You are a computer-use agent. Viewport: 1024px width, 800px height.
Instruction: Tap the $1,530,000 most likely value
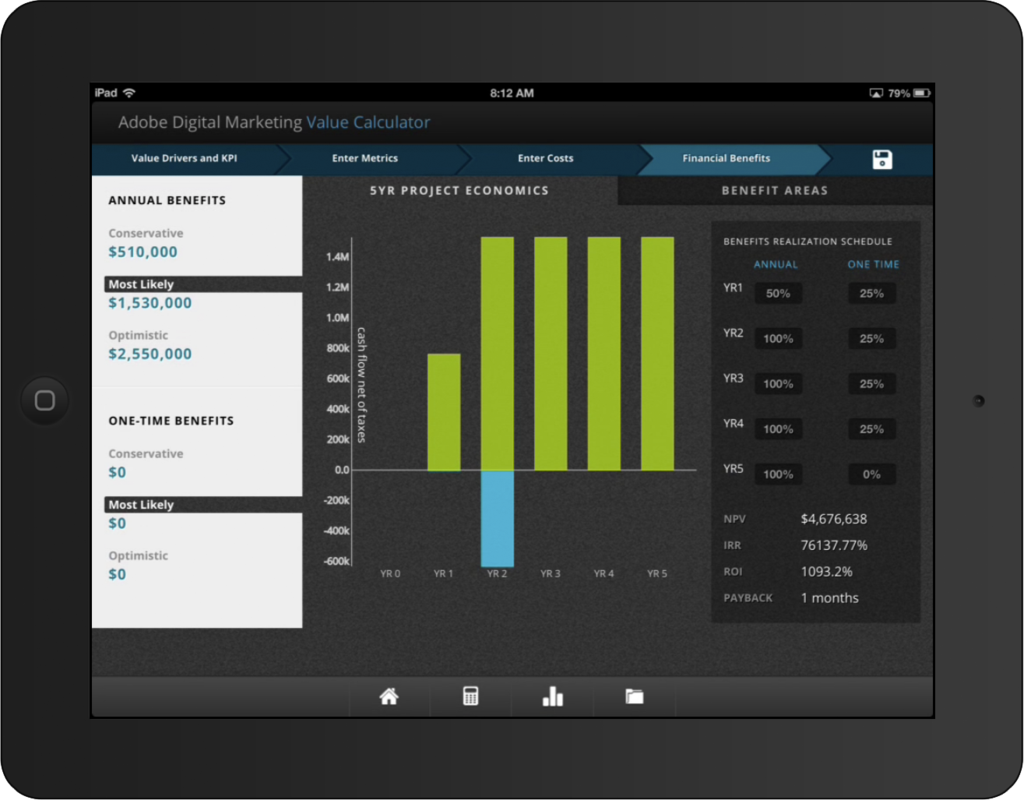coord(150,303)
